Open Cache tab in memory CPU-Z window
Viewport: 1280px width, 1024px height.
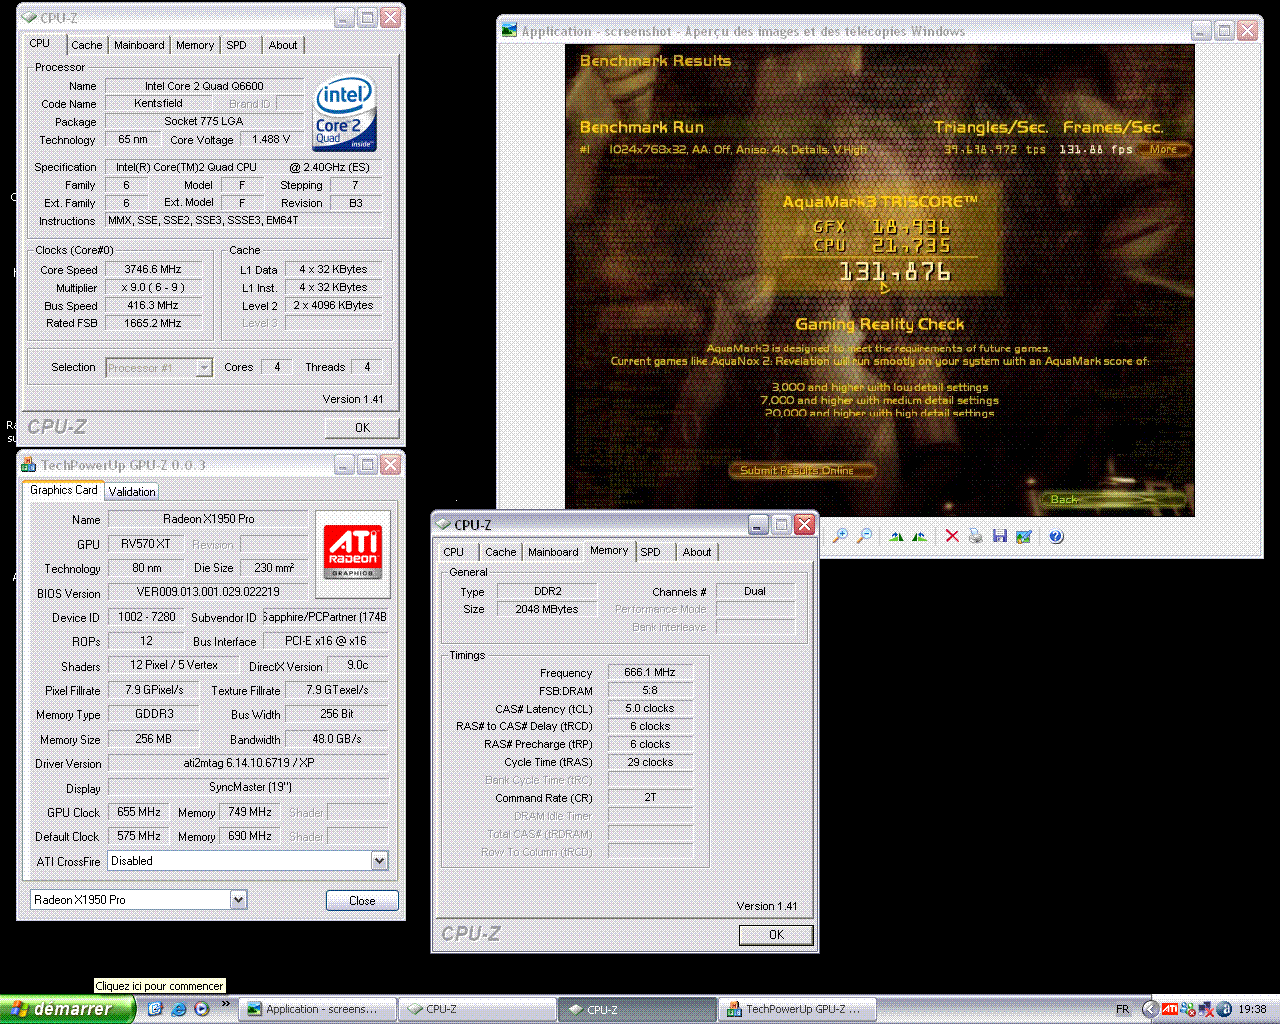501,552
